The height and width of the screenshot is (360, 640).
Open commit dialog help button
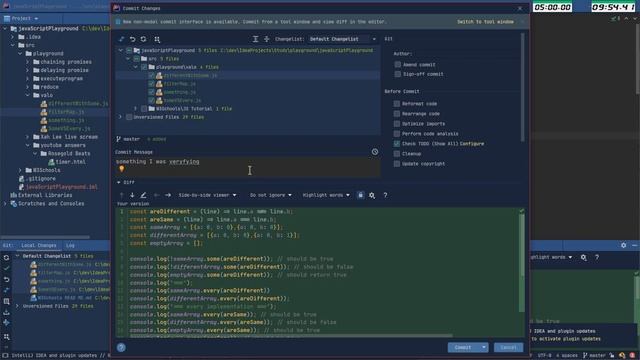click(121, 347)
